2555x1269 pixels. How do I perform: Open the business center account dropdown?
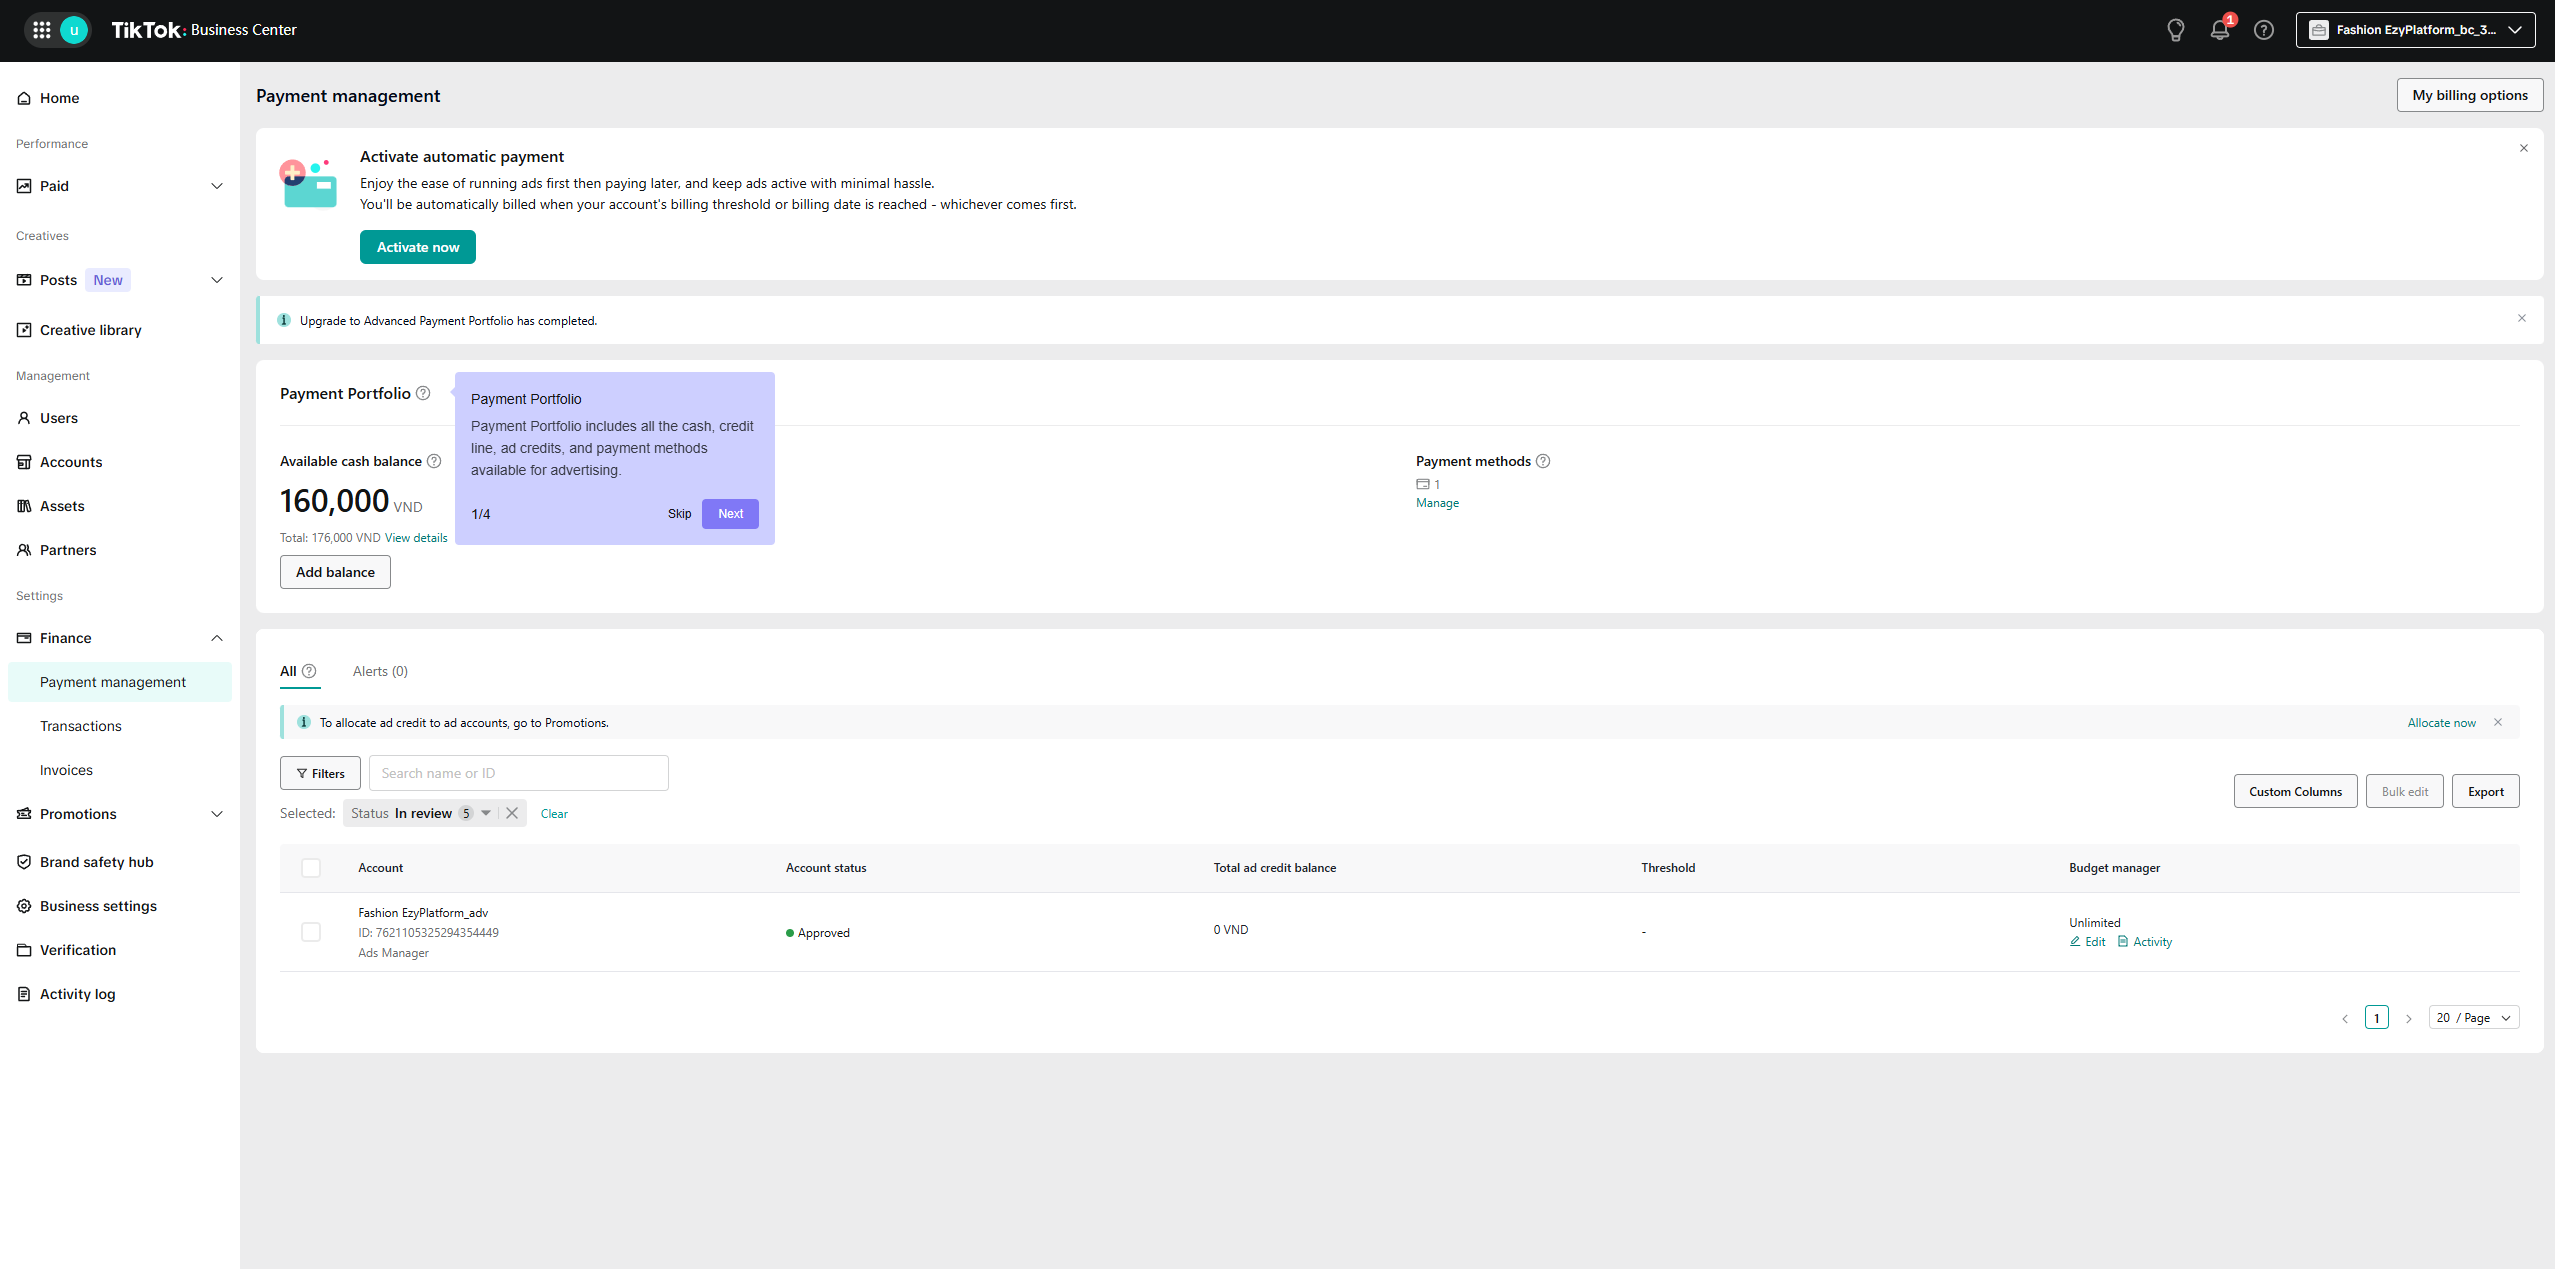point(2415,30)
